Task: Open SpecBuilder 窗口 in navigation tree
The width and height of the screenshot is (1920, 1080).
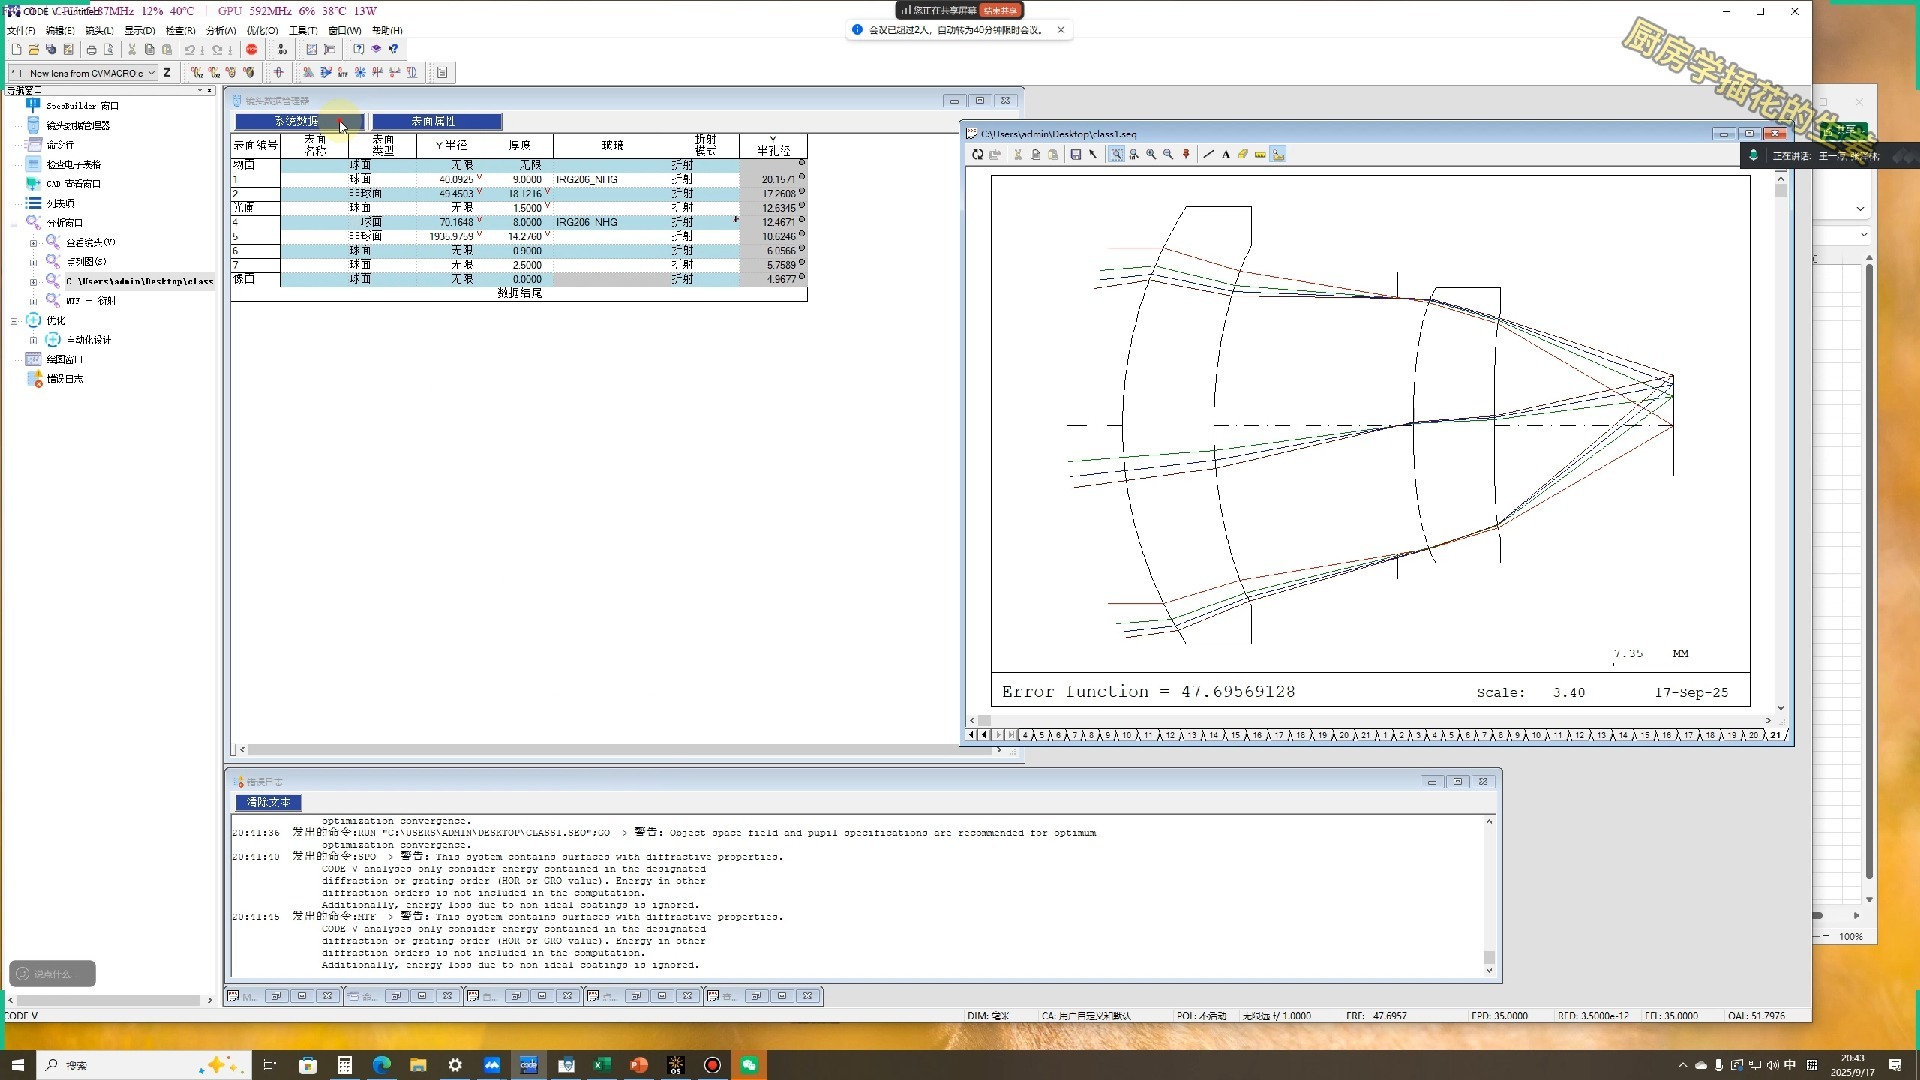Action: point(82,106)
